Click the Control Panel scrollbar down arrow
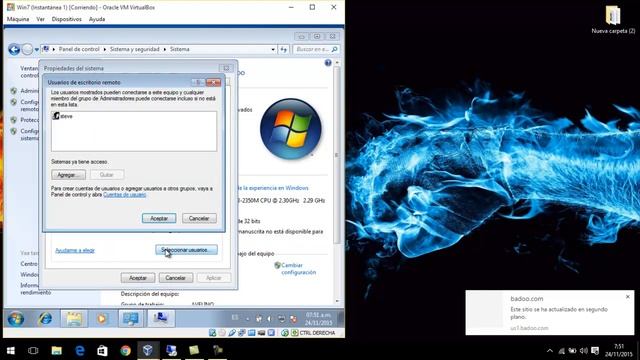640x360 pixels. (337, 301)
